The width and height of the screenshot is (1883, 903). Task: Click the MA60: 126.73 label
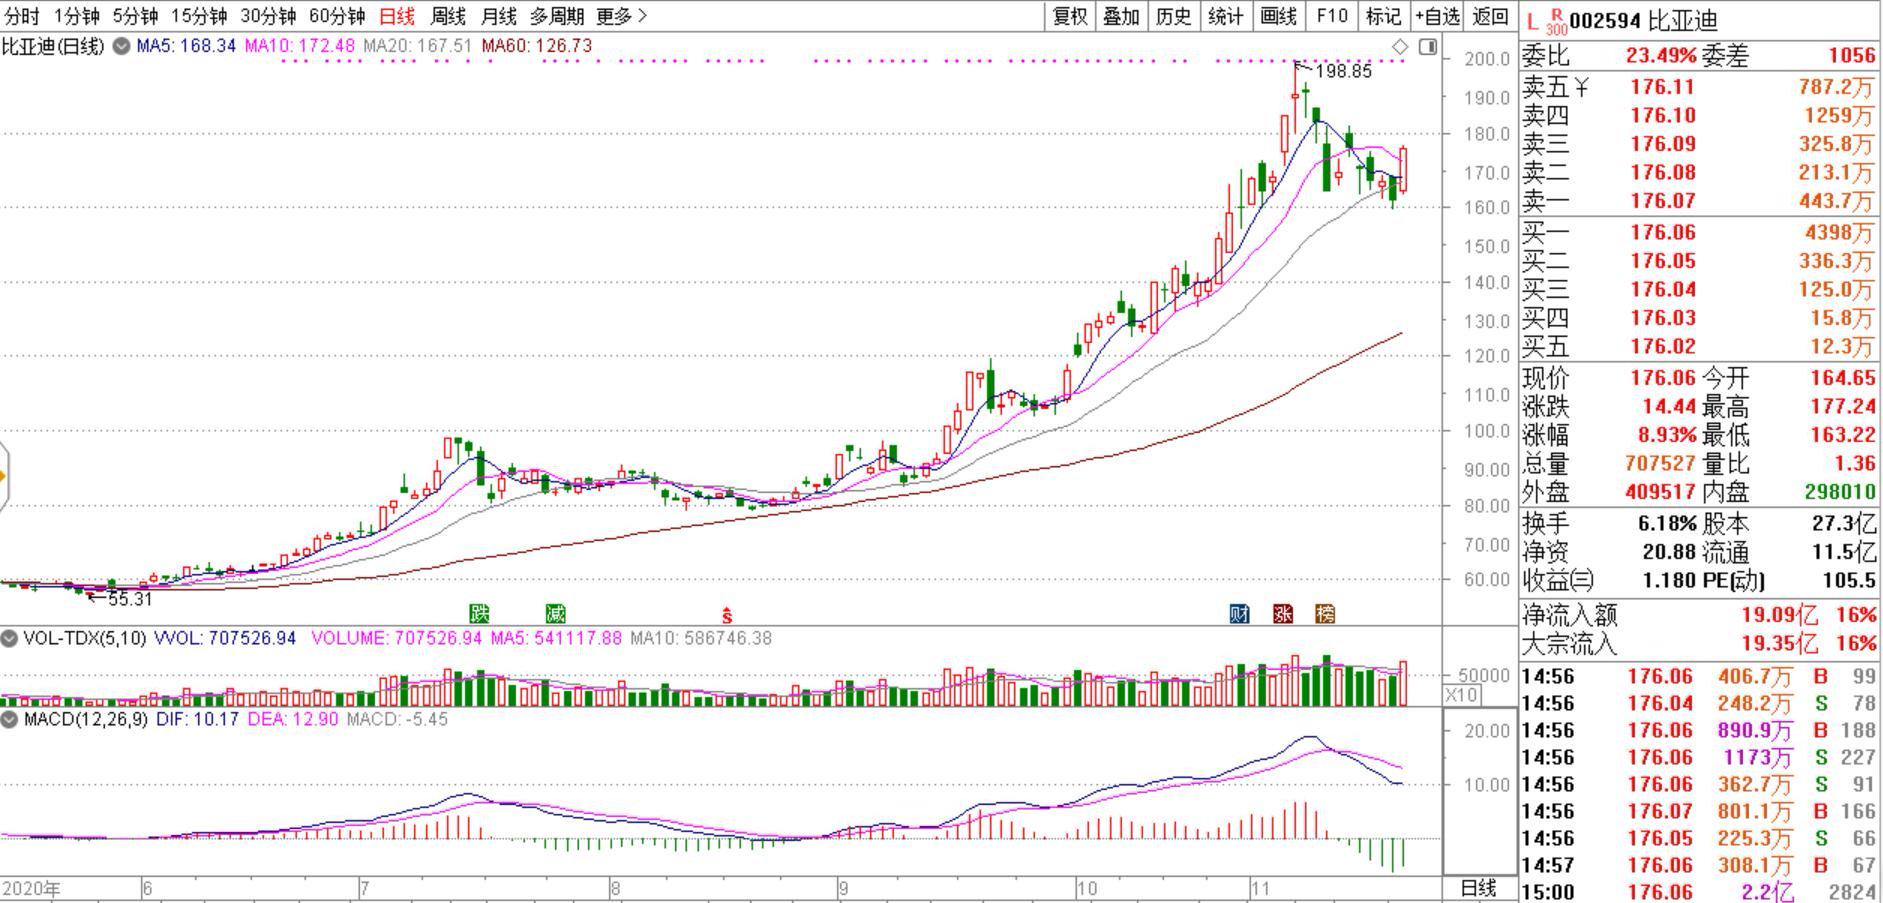[537, 46]
